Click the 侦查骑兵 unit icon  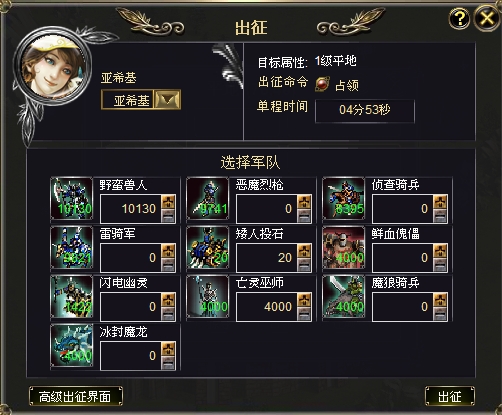coord(344,199)
